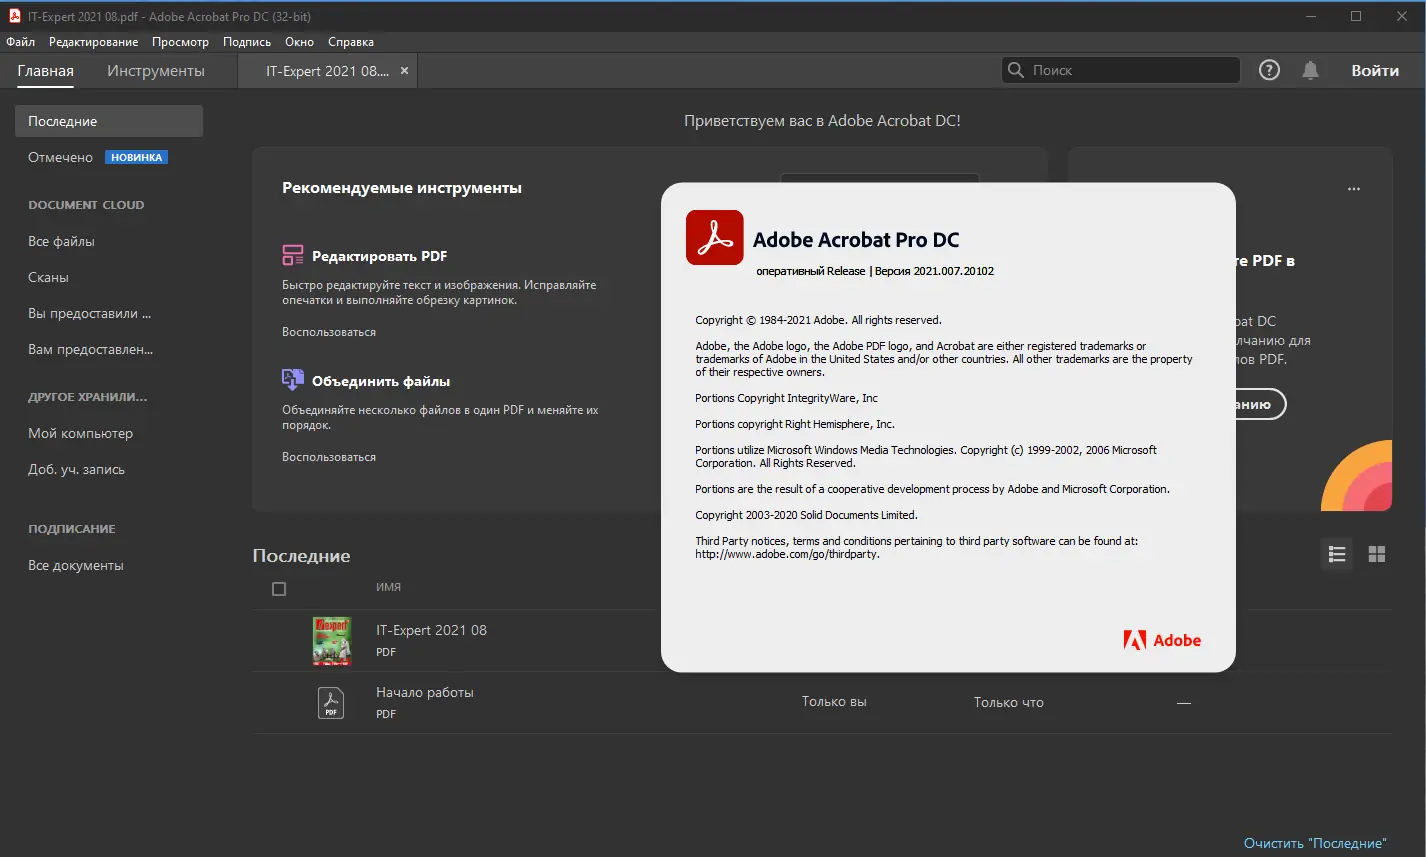Open the Редактировать PDF tool icon
Image resolution: width=1426 pixels, height=857 pixels.
point(292,255)
